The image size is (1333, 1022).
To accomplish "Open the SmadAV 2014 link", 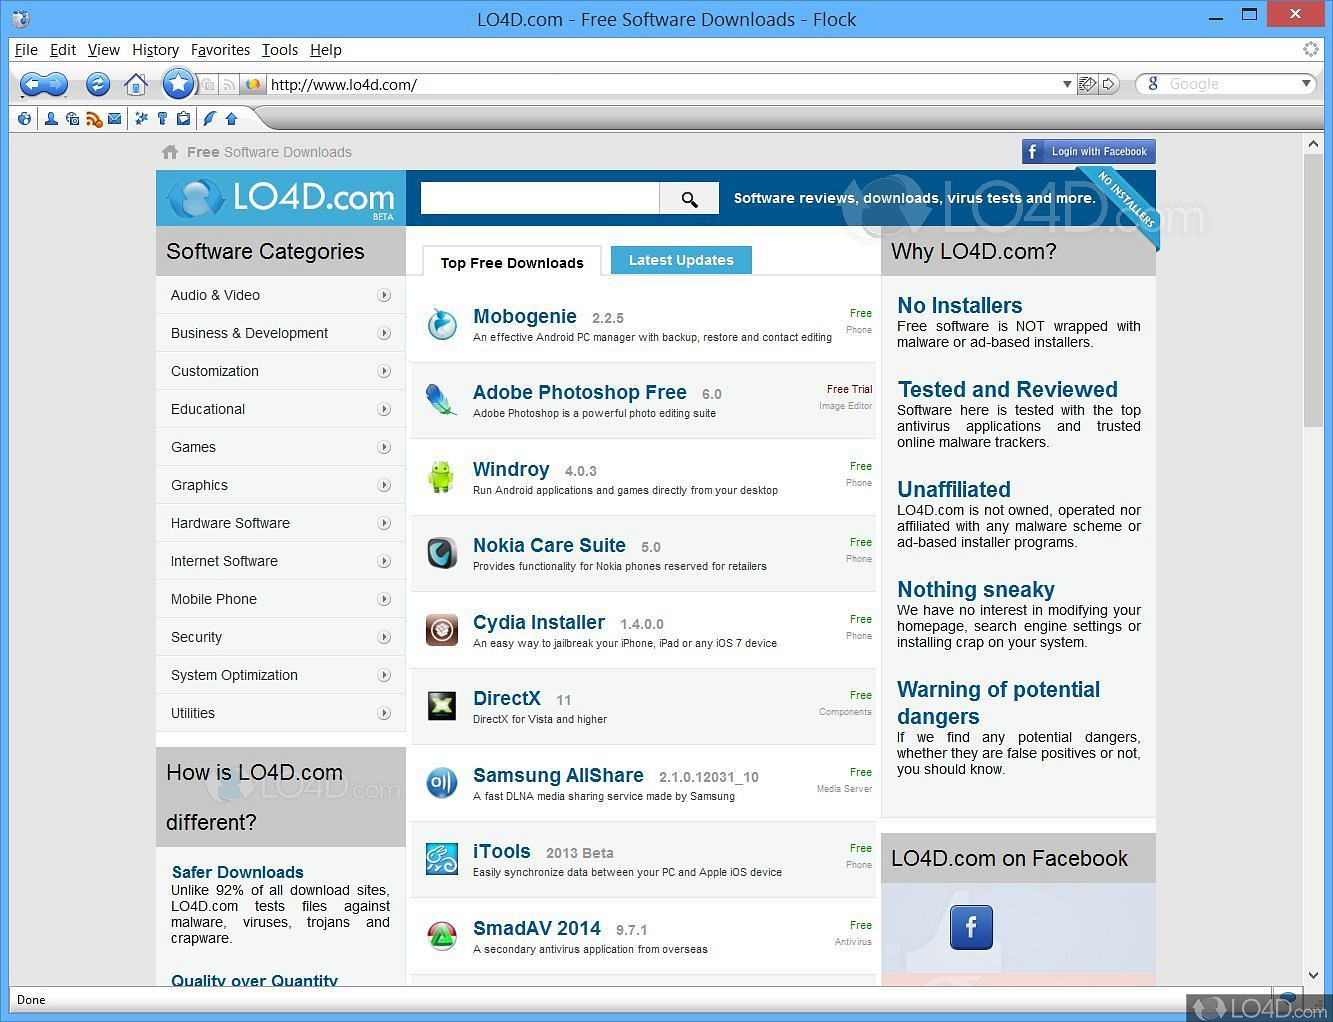I will (537, 928).
